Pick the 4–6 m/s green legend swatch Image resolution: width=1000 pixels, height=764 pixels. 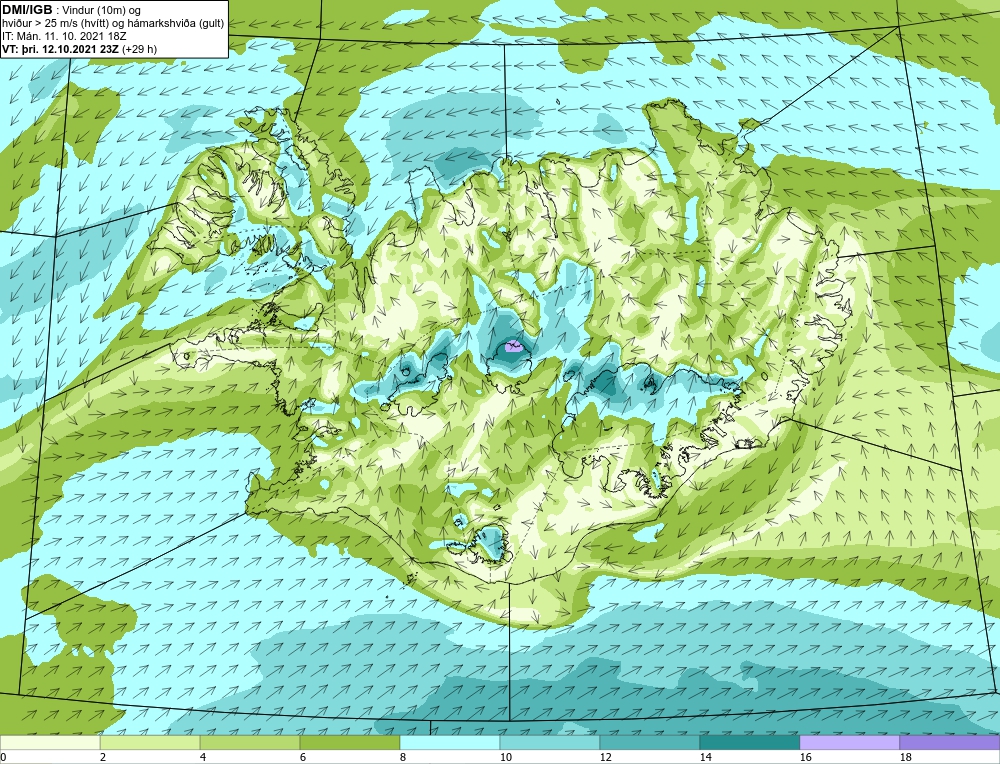point(250,742)
